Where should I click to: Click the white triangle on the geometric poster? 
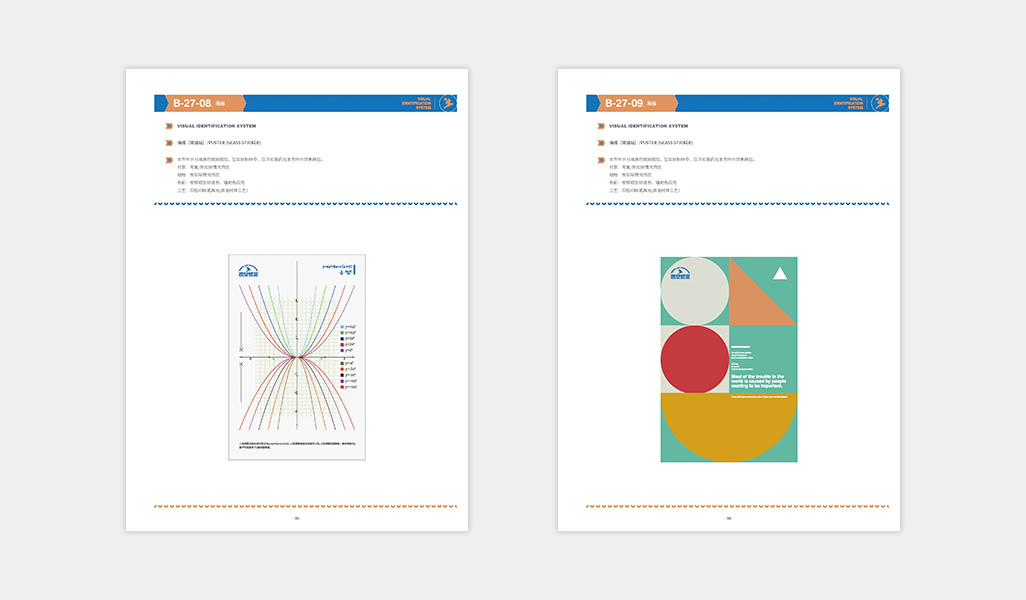pyautogui.click(x=780, y=273)
